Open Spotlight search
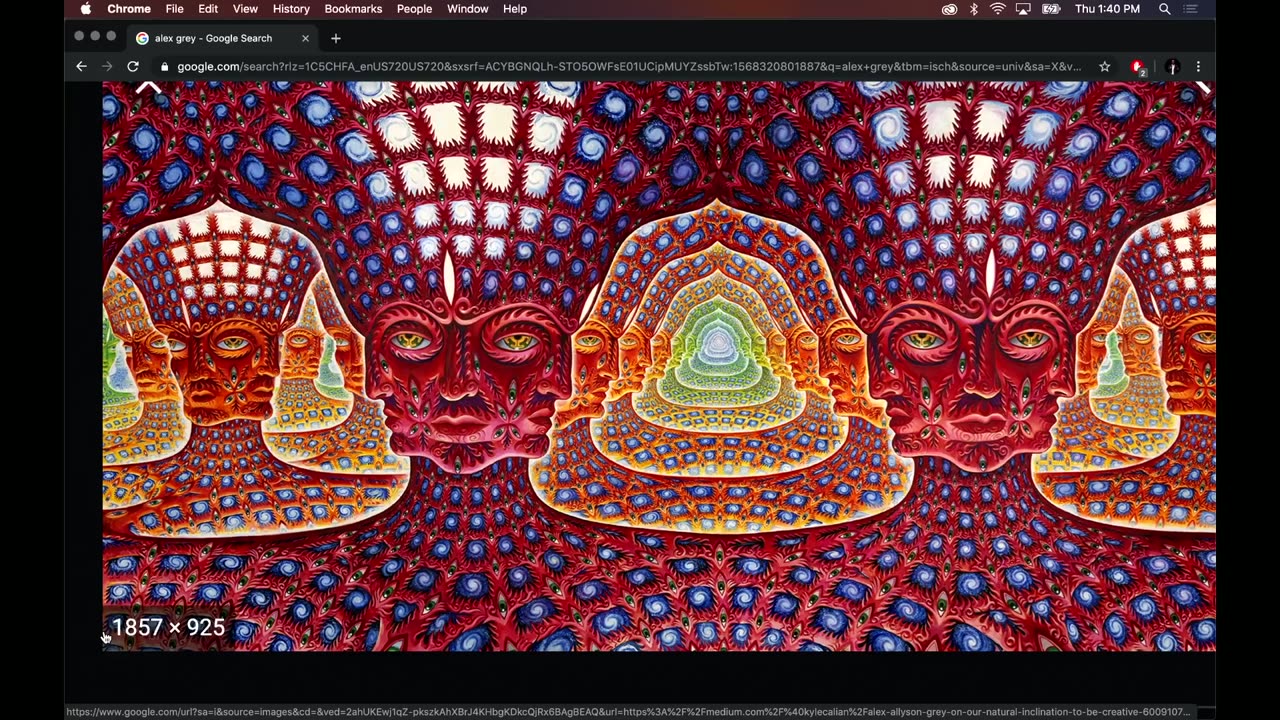 (x=1165, y=9)
